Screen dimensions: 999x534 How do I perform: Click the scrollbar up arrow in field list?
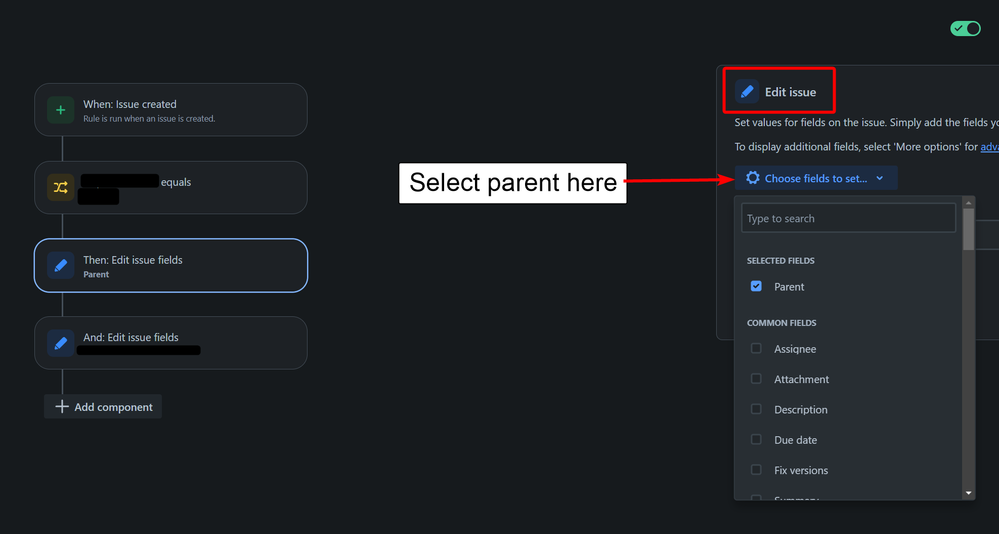pyautogui.click(x=968, y=203)
